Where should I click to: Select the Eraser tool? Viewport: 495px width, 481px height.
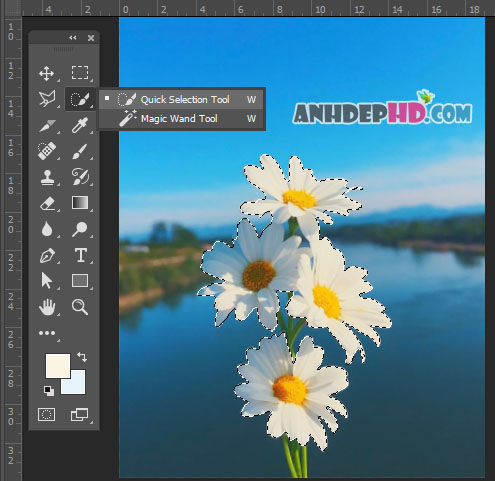[x=47, y=203]
